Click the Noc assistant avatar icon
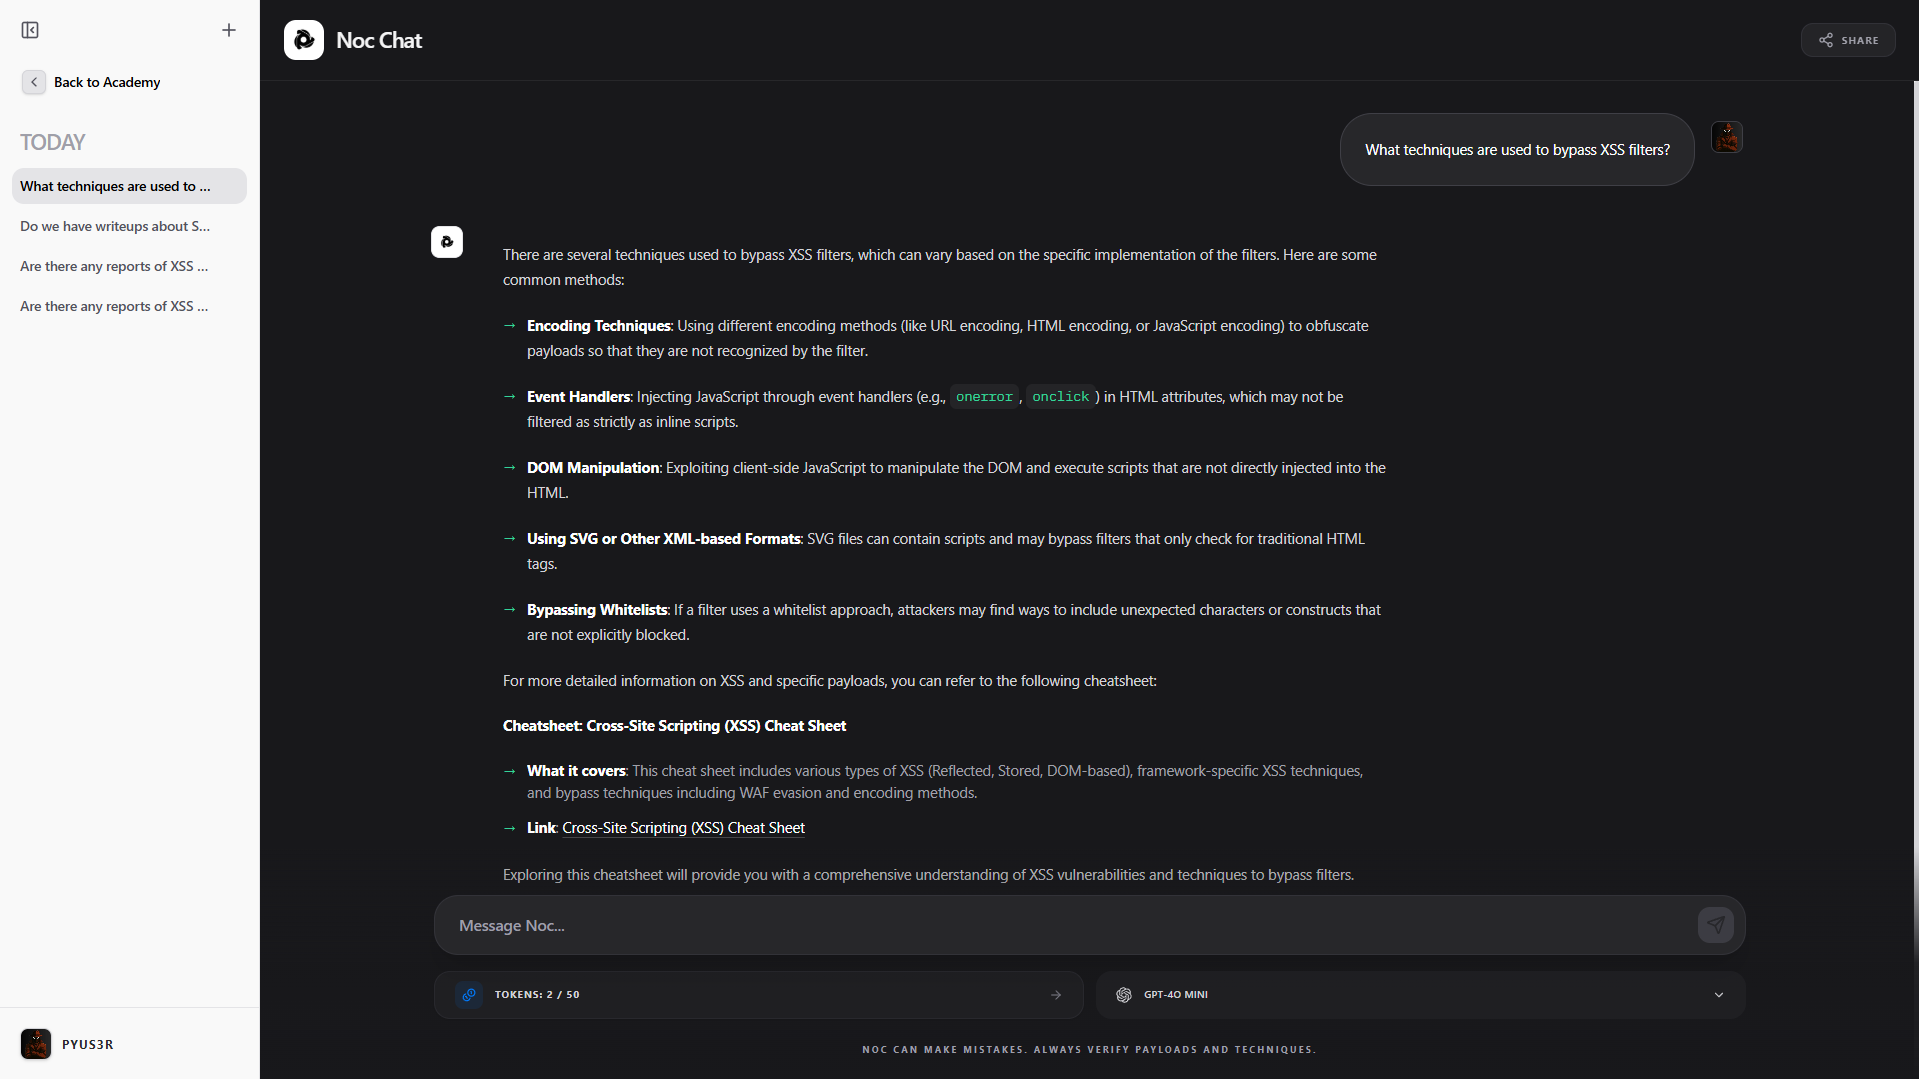 pyautogui.click(x=447, y=242)
